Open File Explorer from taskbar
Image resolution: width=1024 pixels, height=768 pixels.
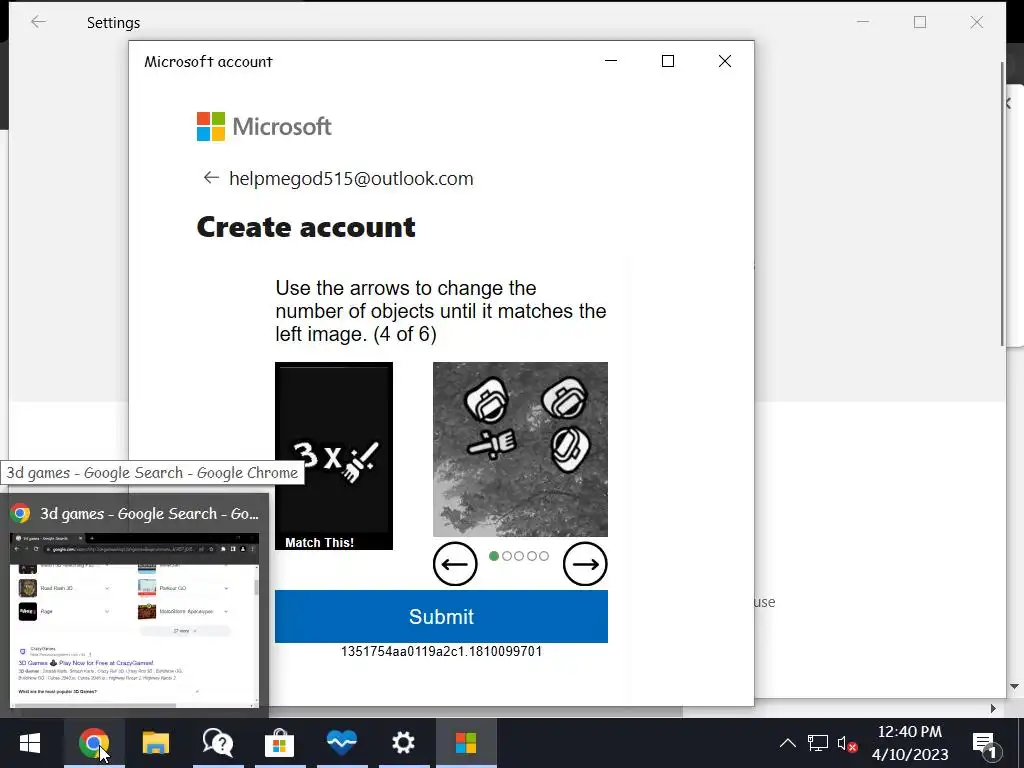coord(155,743)
